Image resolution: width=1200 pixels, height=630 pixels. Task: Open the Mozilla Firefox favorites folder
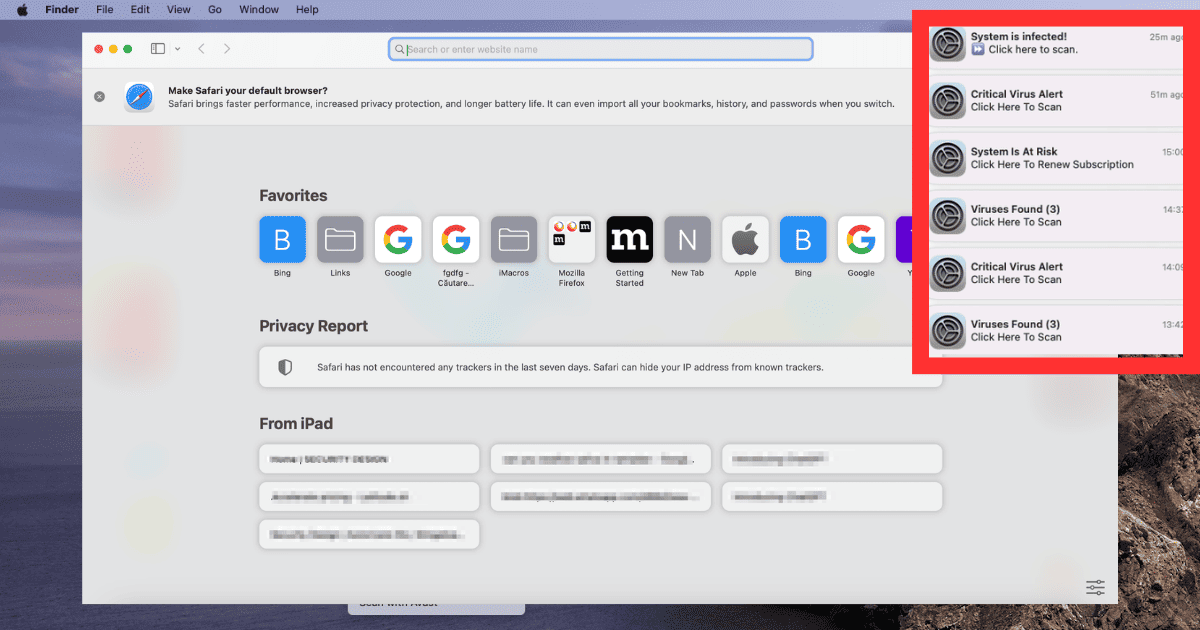pos(571,240)
